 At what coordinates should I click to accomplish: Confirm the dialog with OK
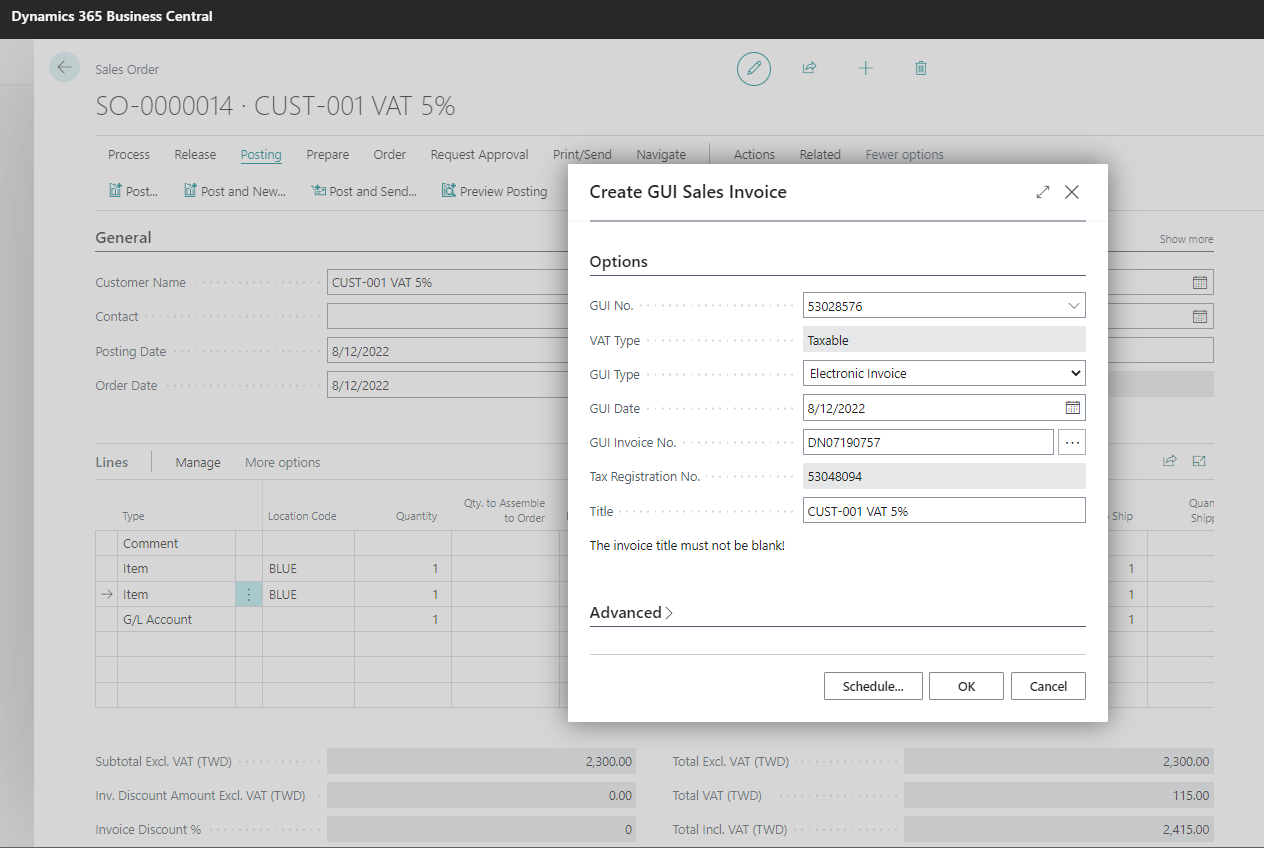click(x=966, y=686)
